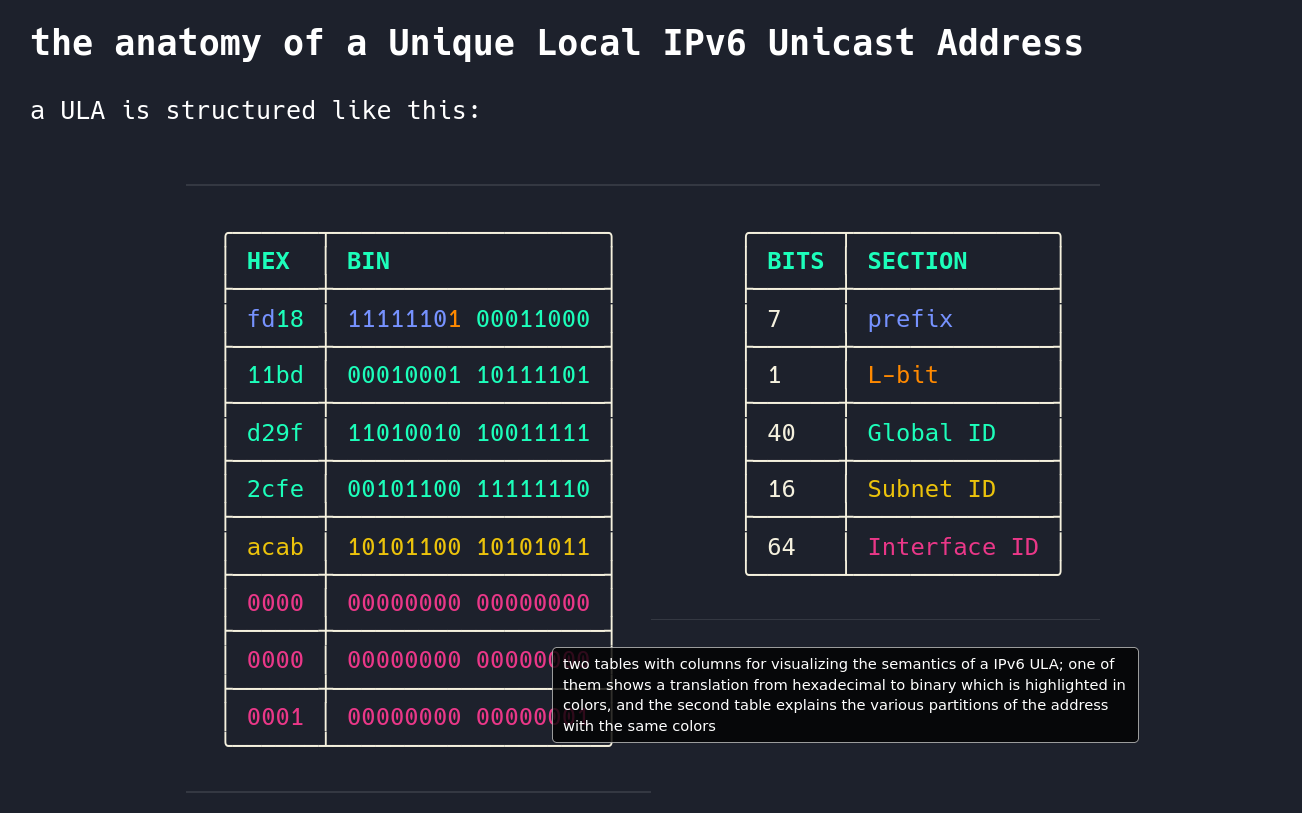Select the 2cfe hex cell
The image size is (1302, 813).
point(275,489)
